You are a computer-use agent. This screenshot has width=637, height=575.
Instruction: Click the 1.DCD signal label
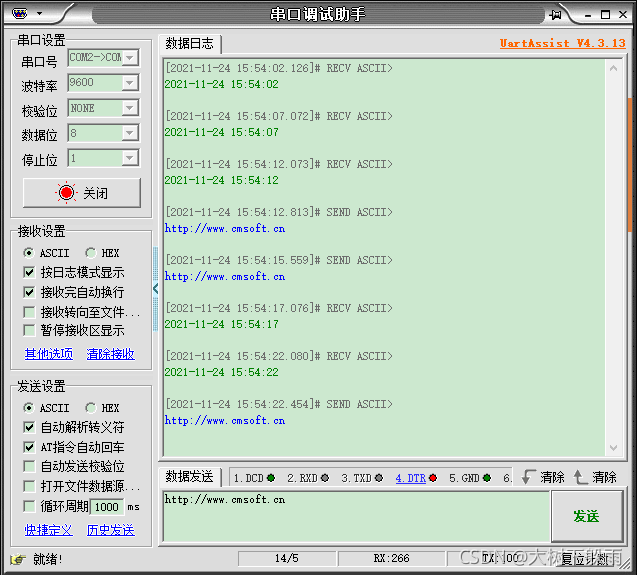tap(249, 478)
